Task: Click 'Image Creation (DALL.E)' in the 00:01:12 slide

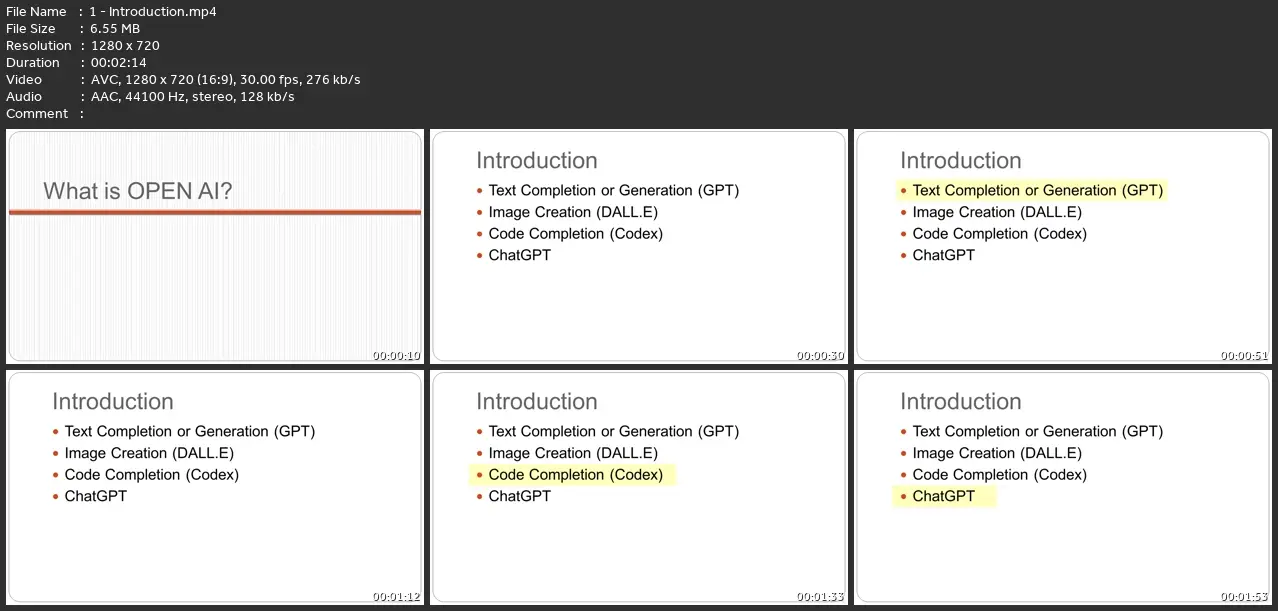Action: (x=150, y=453)
